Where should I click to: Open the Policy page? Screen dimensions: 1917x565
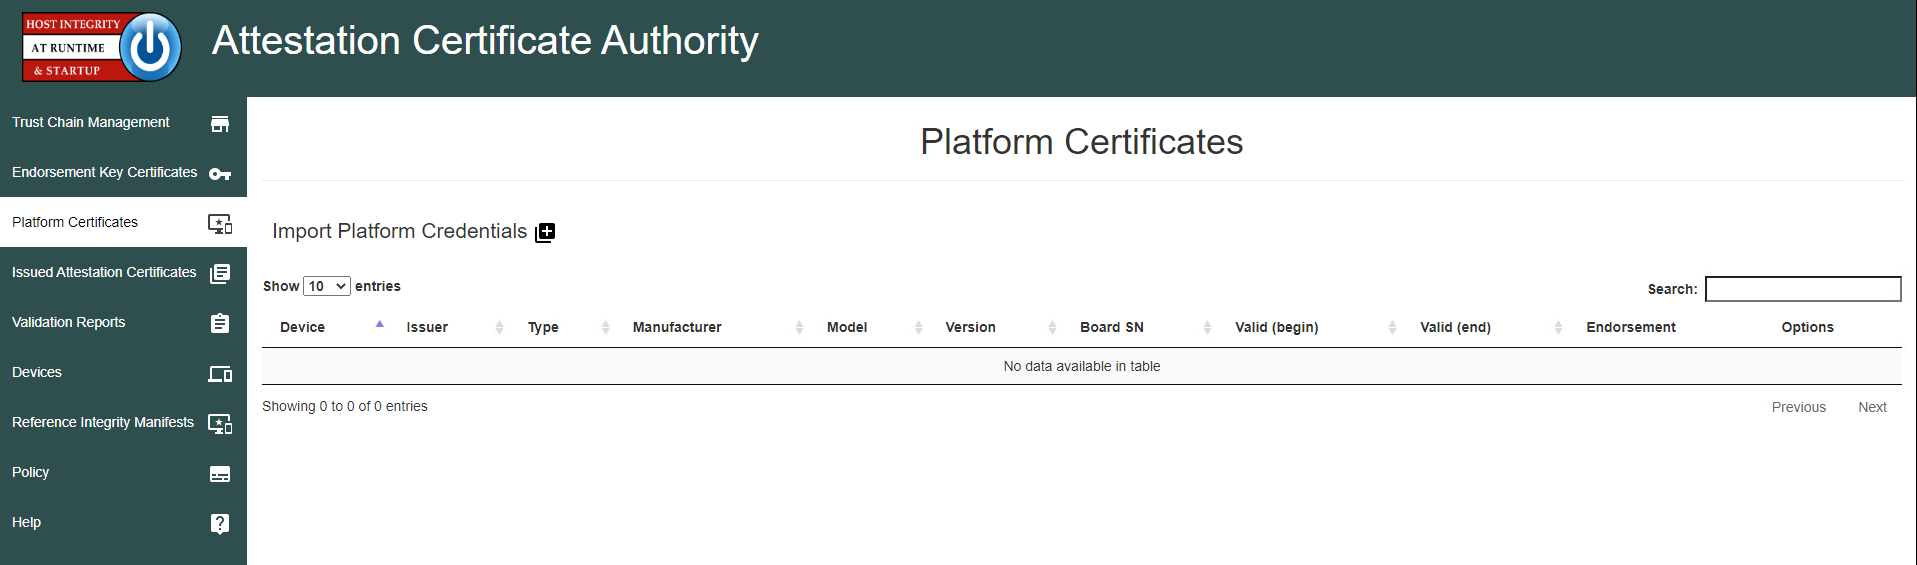click(123, 472)
